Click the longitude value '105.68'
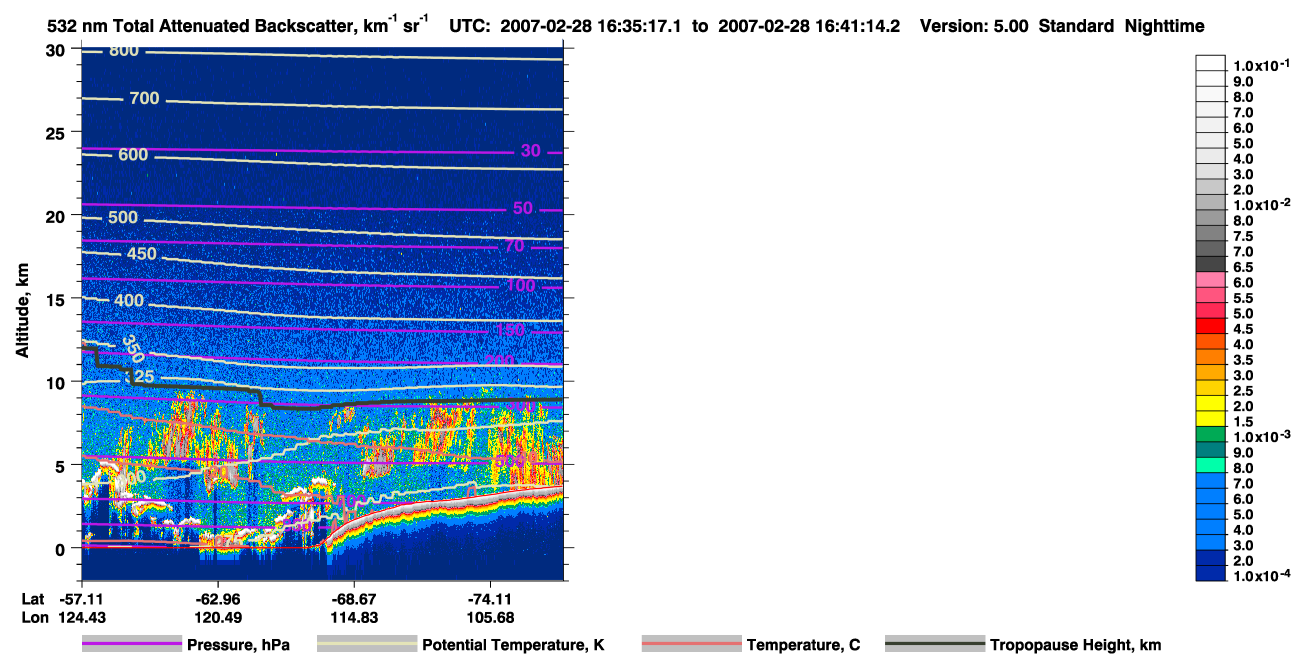Screen dimensions: 1300x667 (x=490, y=618)
